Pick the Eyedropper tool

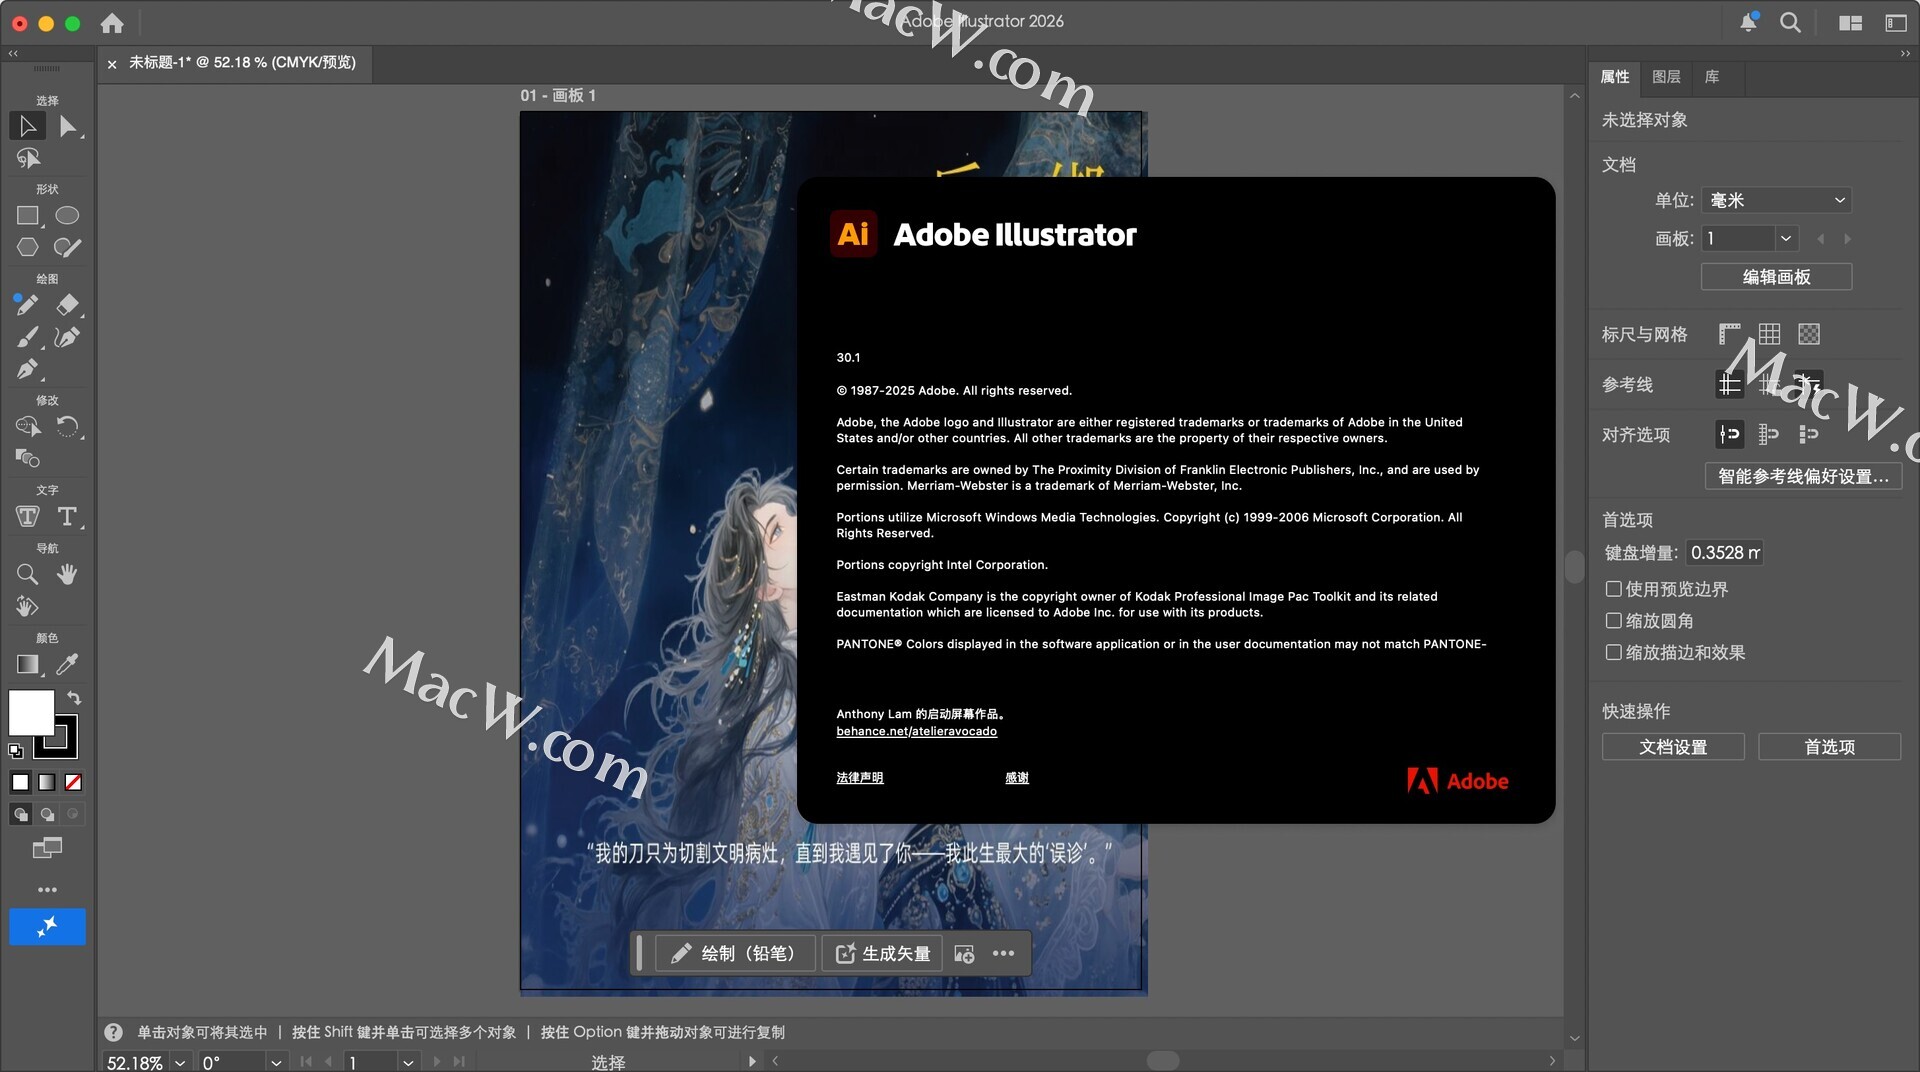[67, 665]
